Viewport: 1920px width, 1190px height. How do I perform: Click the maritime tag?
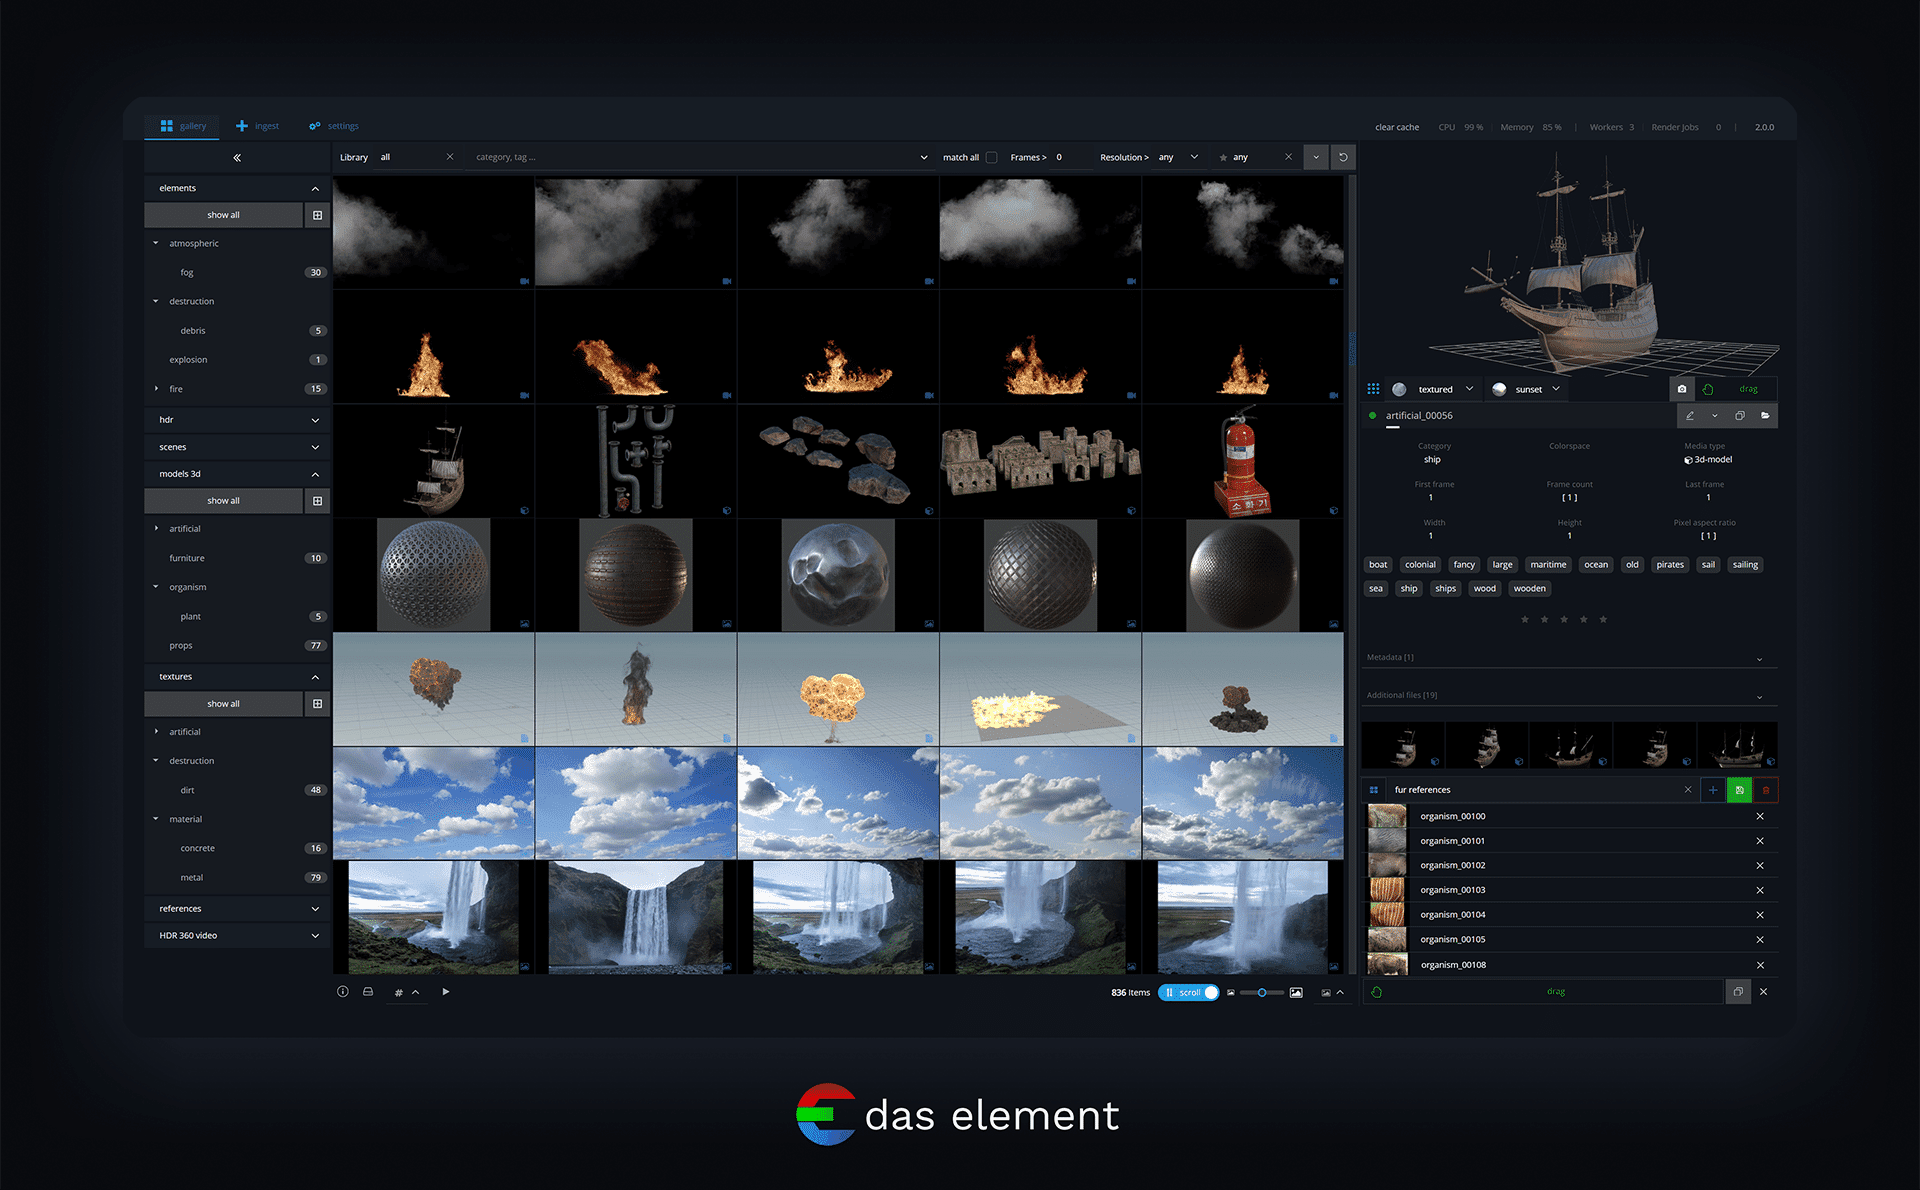click(1548, 565)
